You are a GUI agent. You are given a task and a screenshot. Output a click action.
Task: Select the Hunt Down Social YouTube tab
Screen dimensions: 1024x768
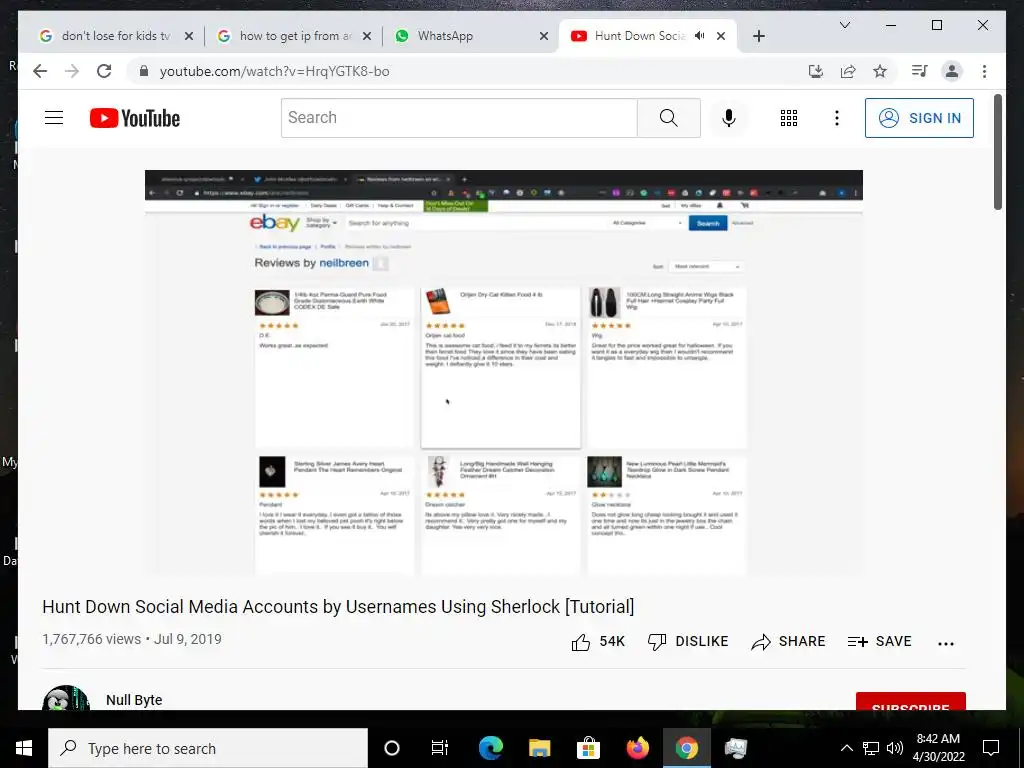pyautogui.click(x=639, y=36)
